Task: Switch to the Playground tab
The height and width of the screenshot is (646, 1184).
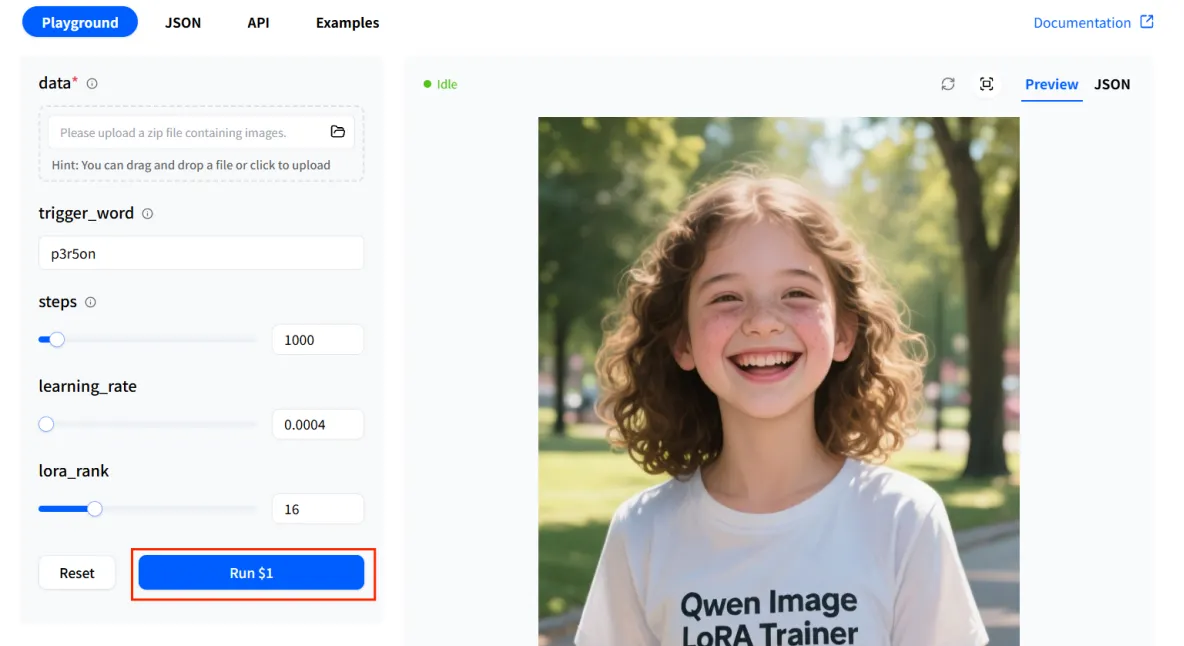Action: [80, 23]
